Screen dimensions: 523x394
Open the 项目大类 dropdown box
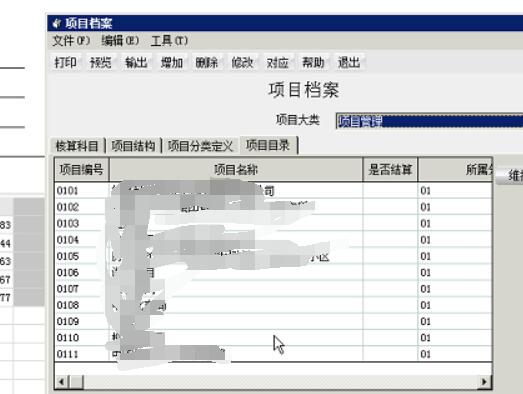click(429, 121)
